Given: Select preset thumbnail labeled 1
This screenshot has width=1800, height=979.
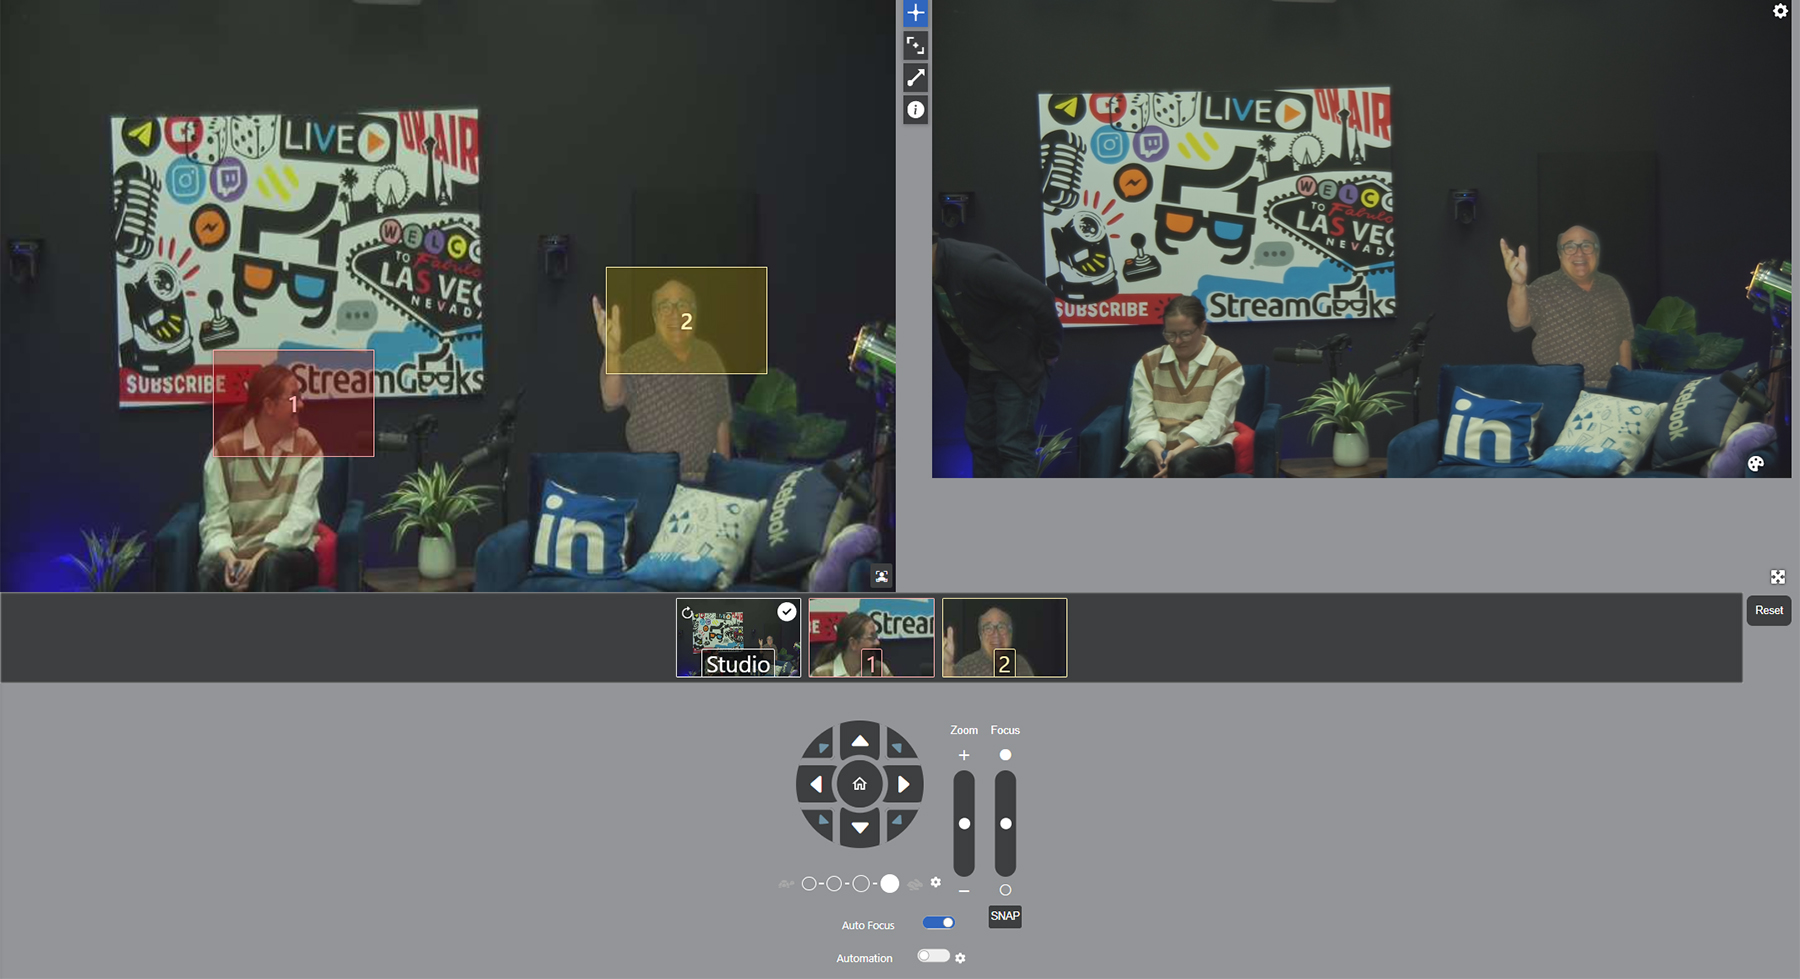Looking at the screenshot, I should tap(871, 638).
